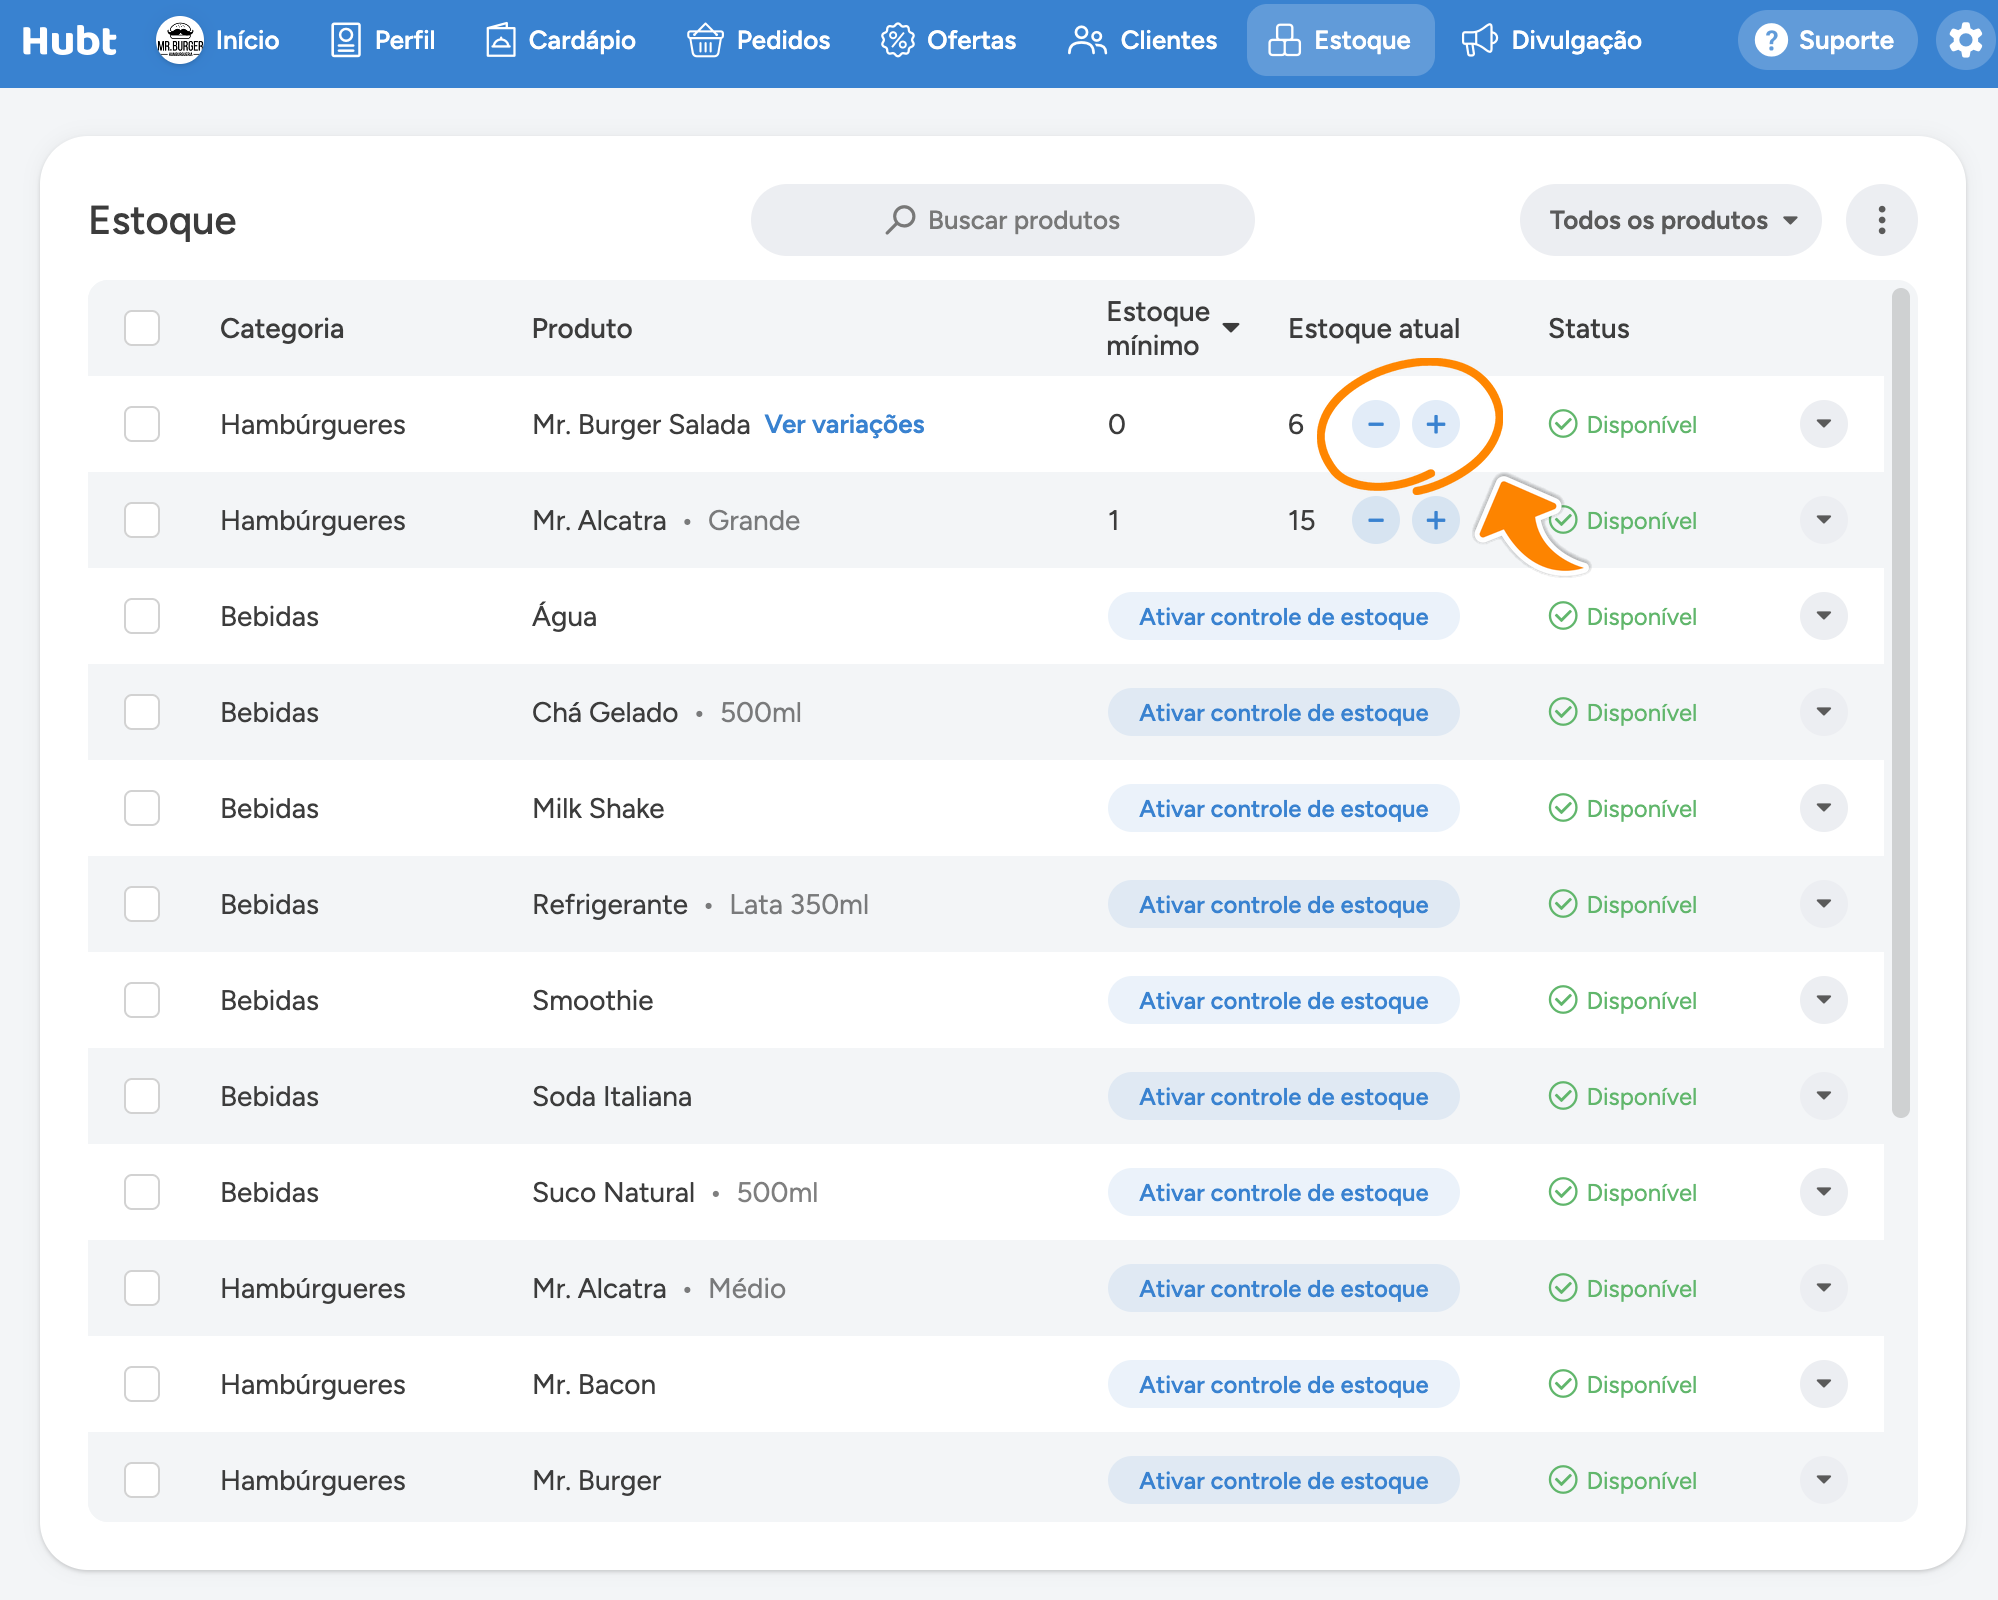Open status dropdown for Água row
This screenshot has width=1998, height=1600.
(x=1824, y=616)
